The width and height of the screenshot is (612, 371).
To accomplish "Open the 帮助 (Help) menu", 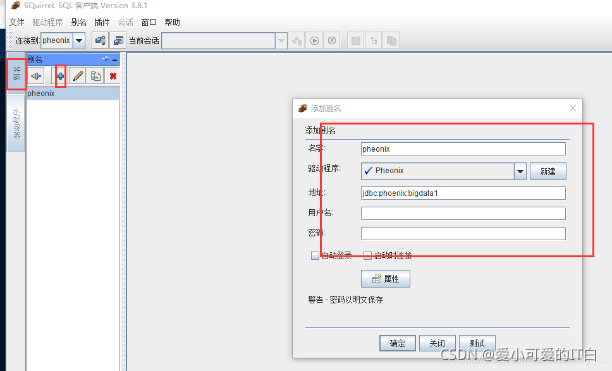I will pos(172,22).
